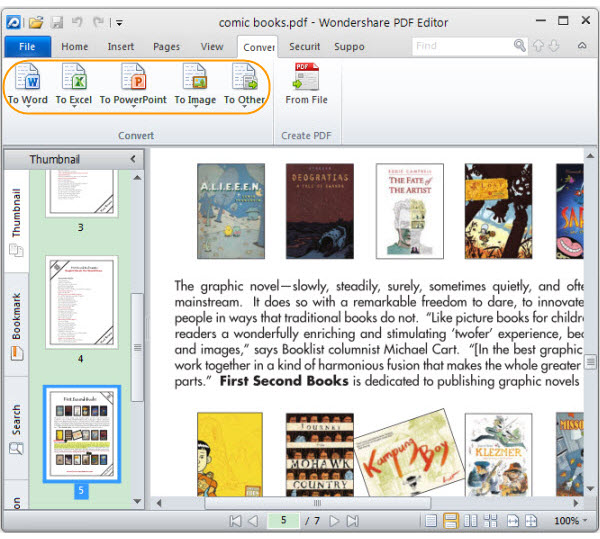Switch to the Home tab
Screen dimensions: 600x539
pos(75,47)
